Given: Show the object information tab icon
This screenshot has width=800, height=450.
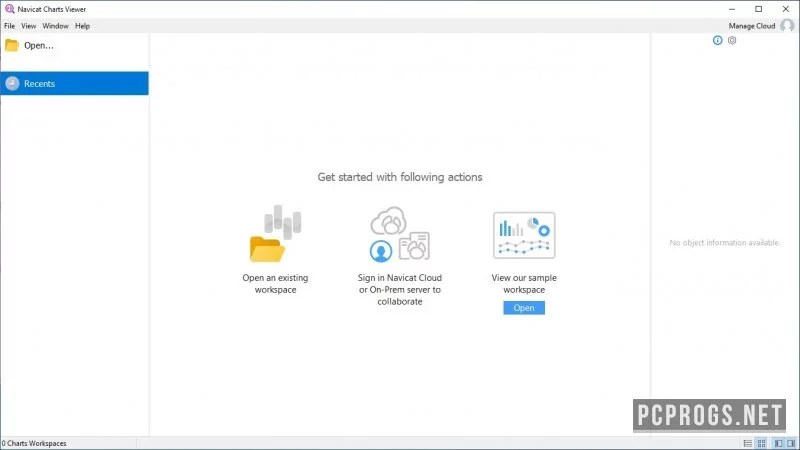Looking at the screenshot, I should tap(717, 40).
